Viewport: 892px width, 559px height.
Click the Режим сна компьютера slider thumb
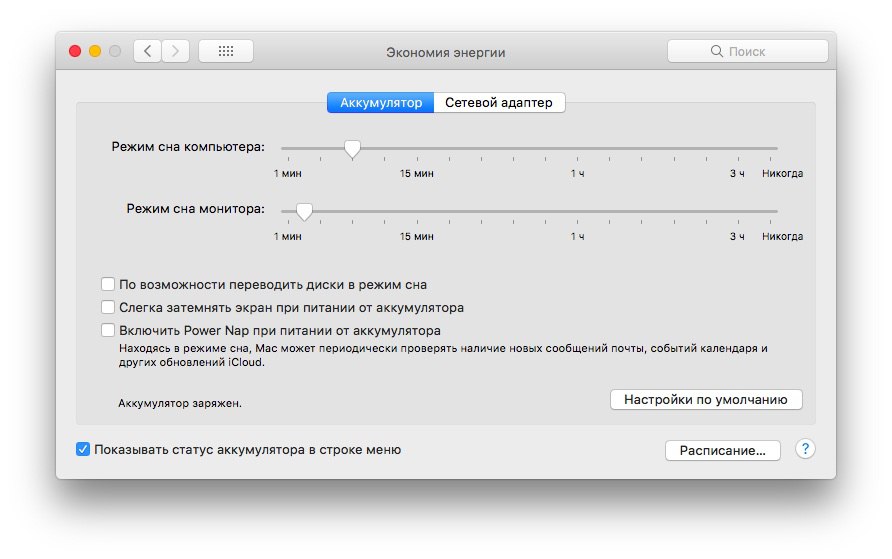click(x=352, y=149)
